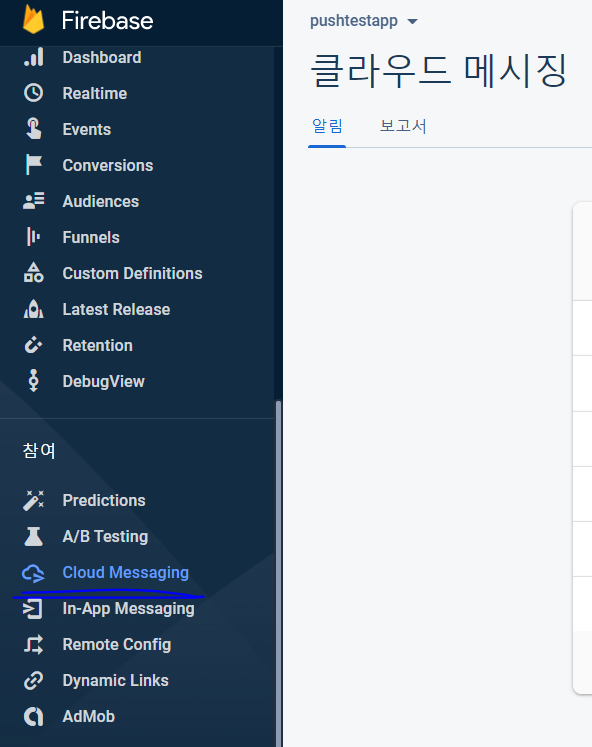Click the In-App Messaging icon
This screenshot has width=592, height=747.
click(x=33, y=608)
